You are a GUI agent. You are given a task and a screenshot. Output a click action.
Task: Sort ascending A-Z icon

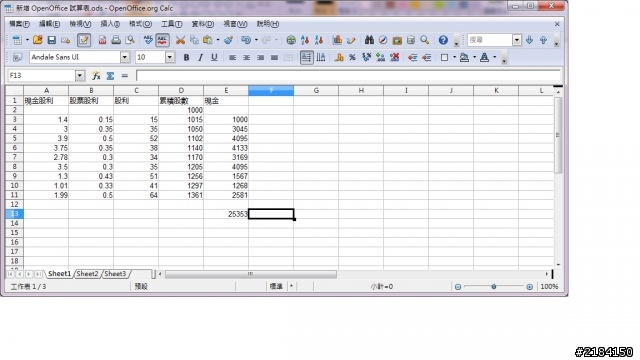[305, 40]
